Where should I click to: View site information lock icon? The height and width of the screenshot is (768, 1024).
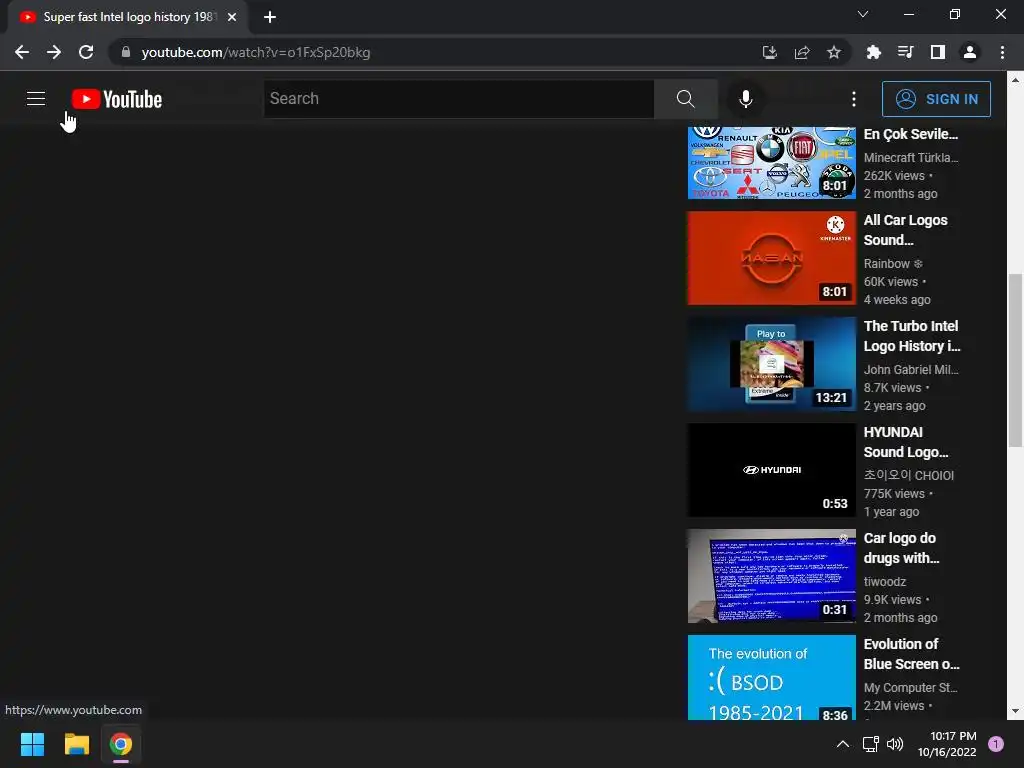pyautogui.click(x=126, y=52)
